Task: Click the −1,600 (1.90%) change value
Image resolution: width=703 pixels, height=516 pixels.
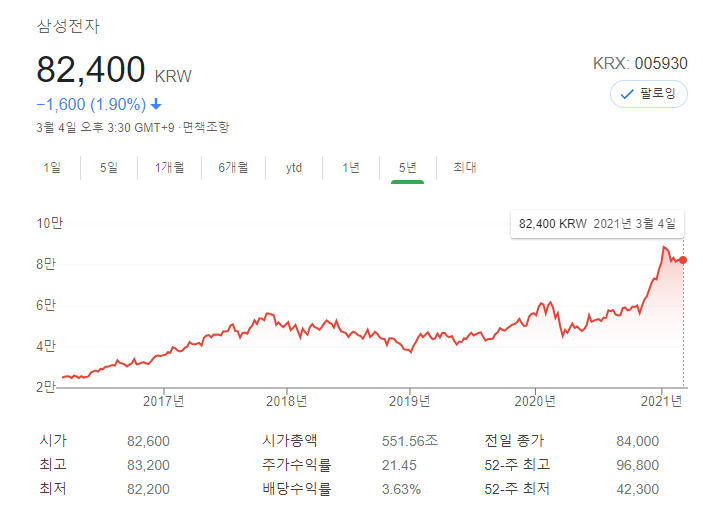Action: (91, 104)
